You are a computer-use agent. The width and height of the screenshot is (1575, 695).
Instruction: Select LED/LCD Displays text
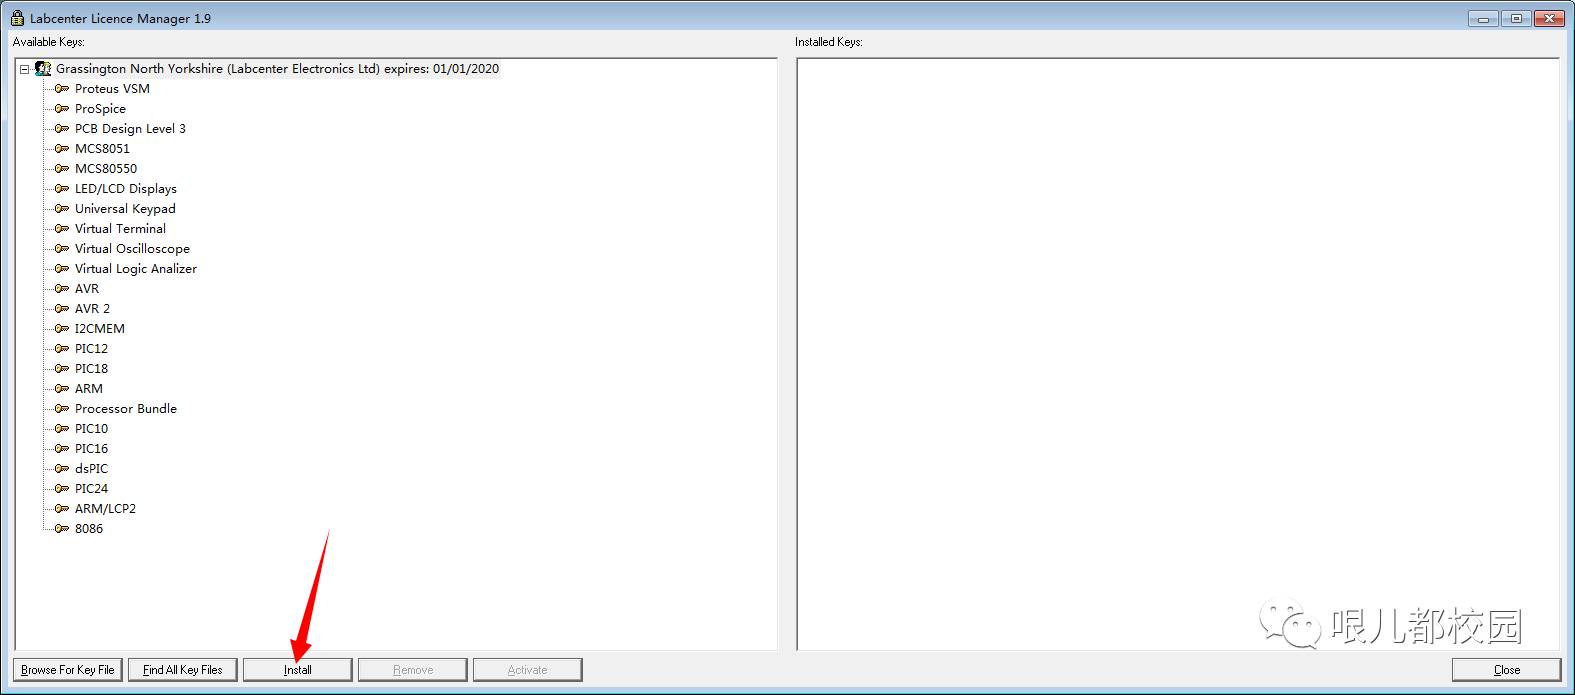tap(126, 189)
